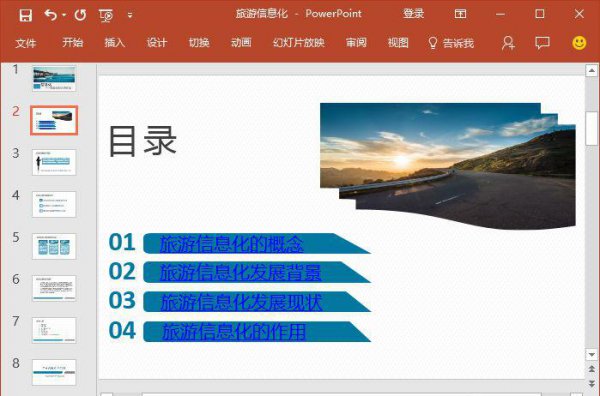Select slide 8 thumbnail
The height and width of the screenshot is (396, 600).
point(54,372)
